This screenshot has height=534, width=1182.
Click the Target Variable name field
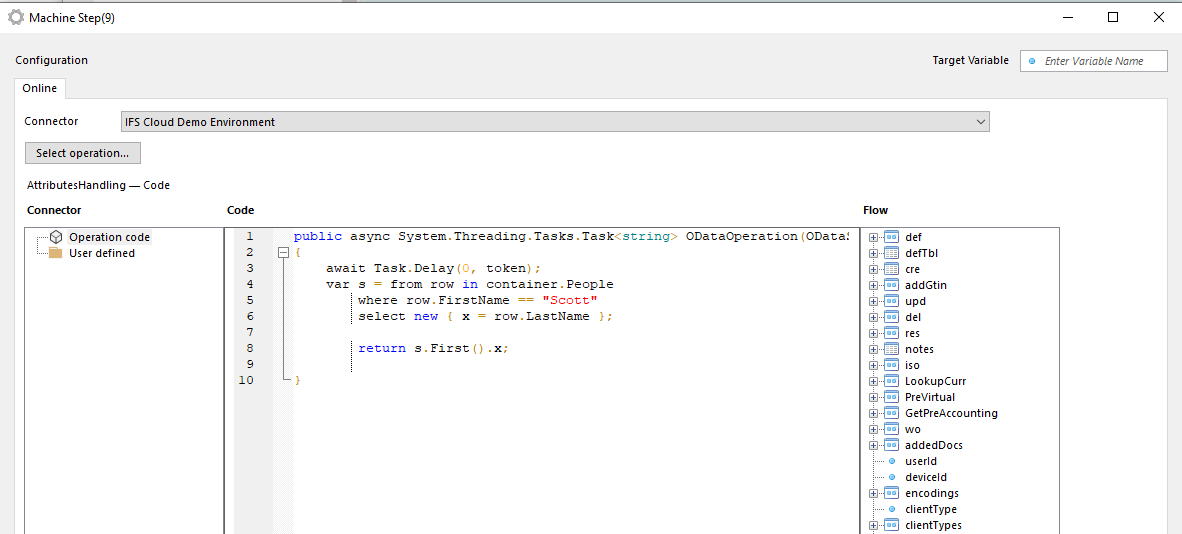[x=1102, y=61]
